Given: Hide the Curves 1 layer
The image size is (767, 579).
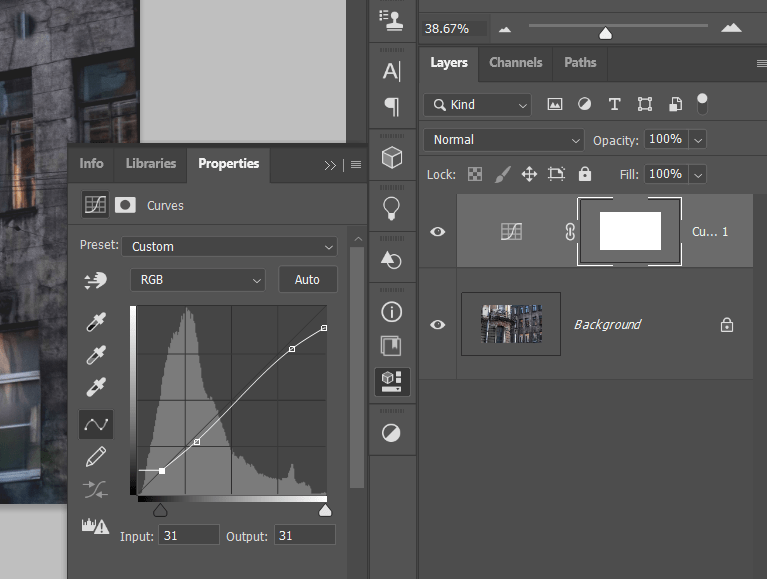Looking at the screenshot, I should (x=437, y=231).
